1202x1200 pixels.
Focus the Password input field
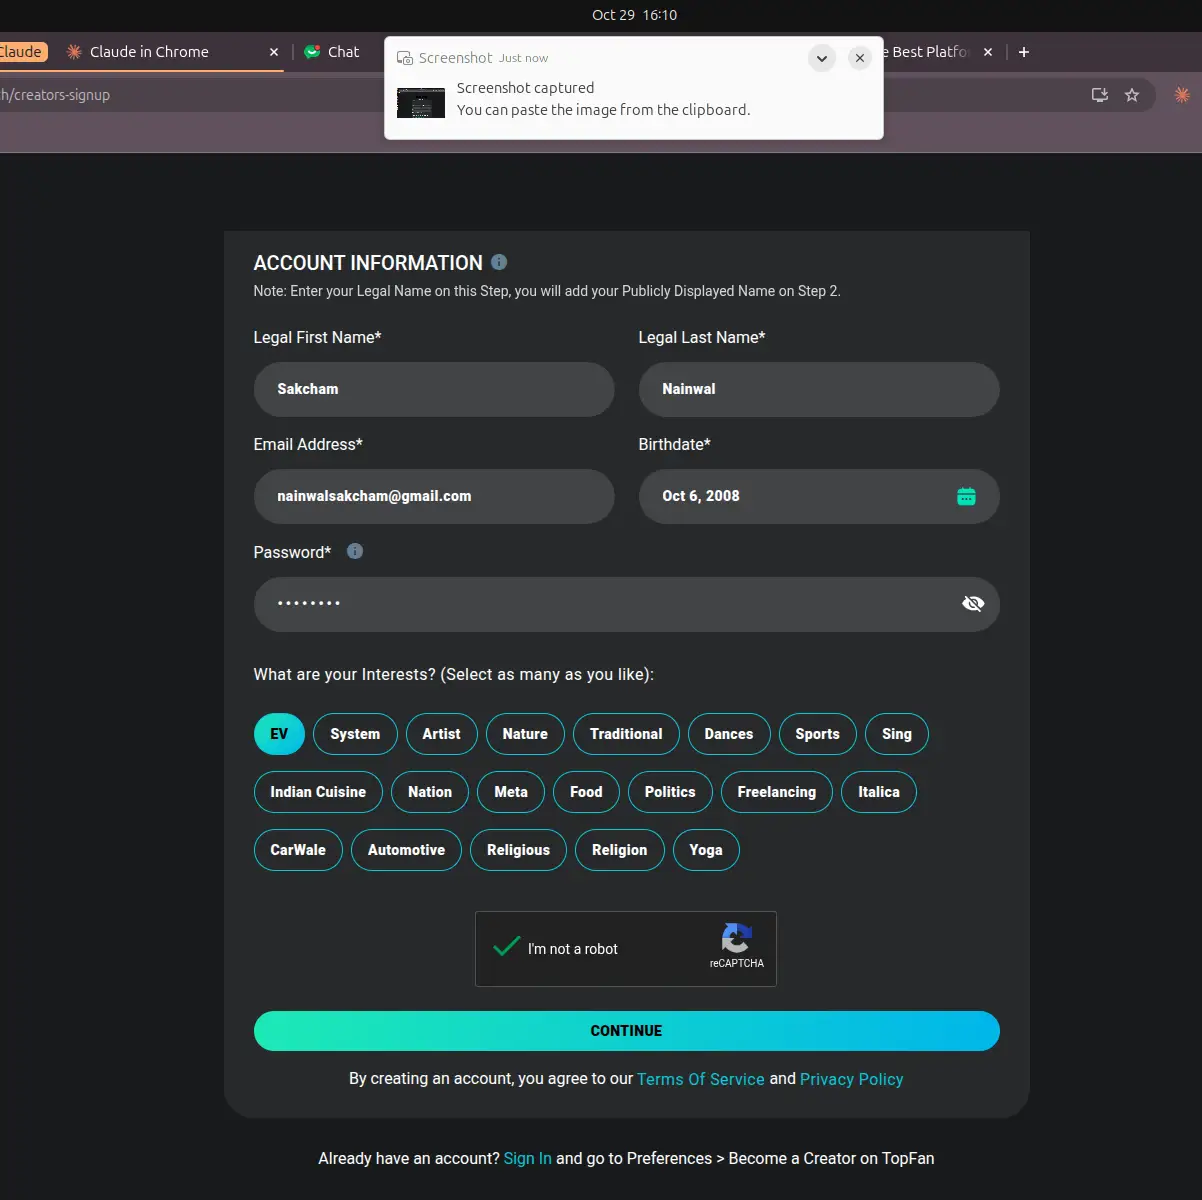(627, 604)
